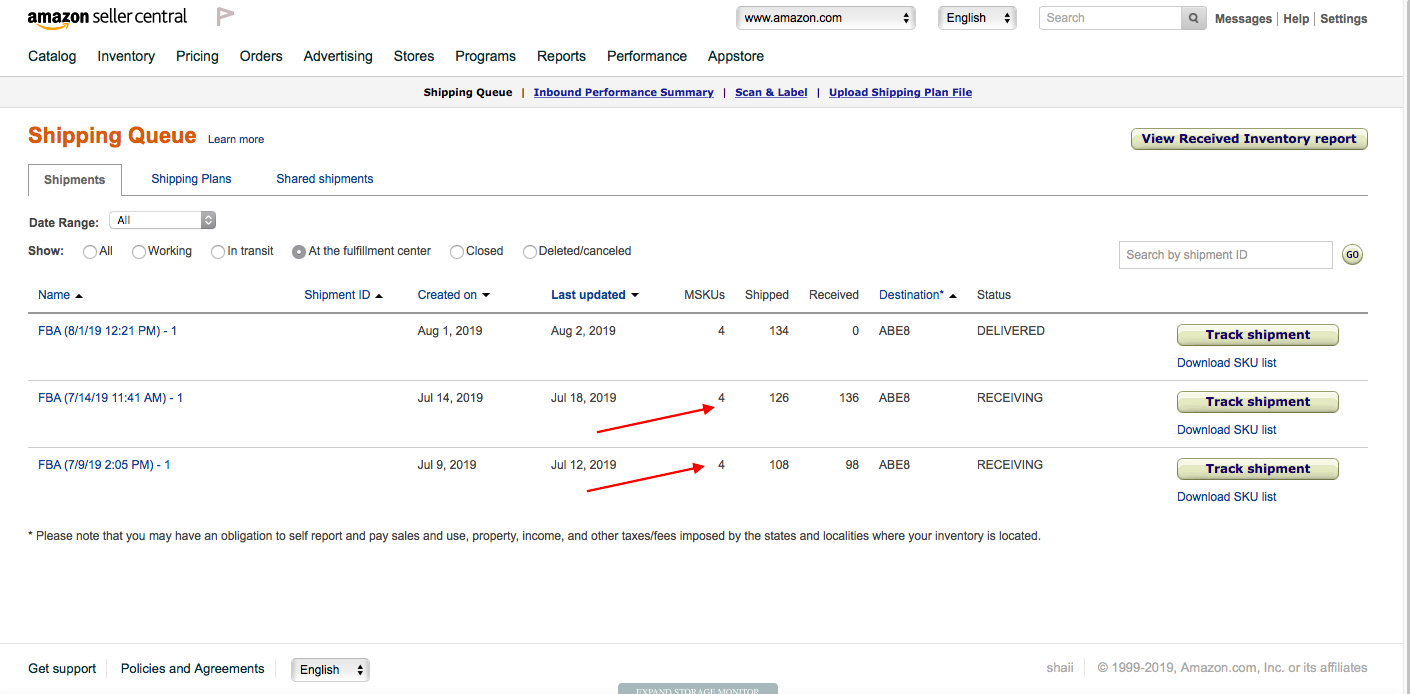Open Policies and Agreements footer link

click(193, 669)
